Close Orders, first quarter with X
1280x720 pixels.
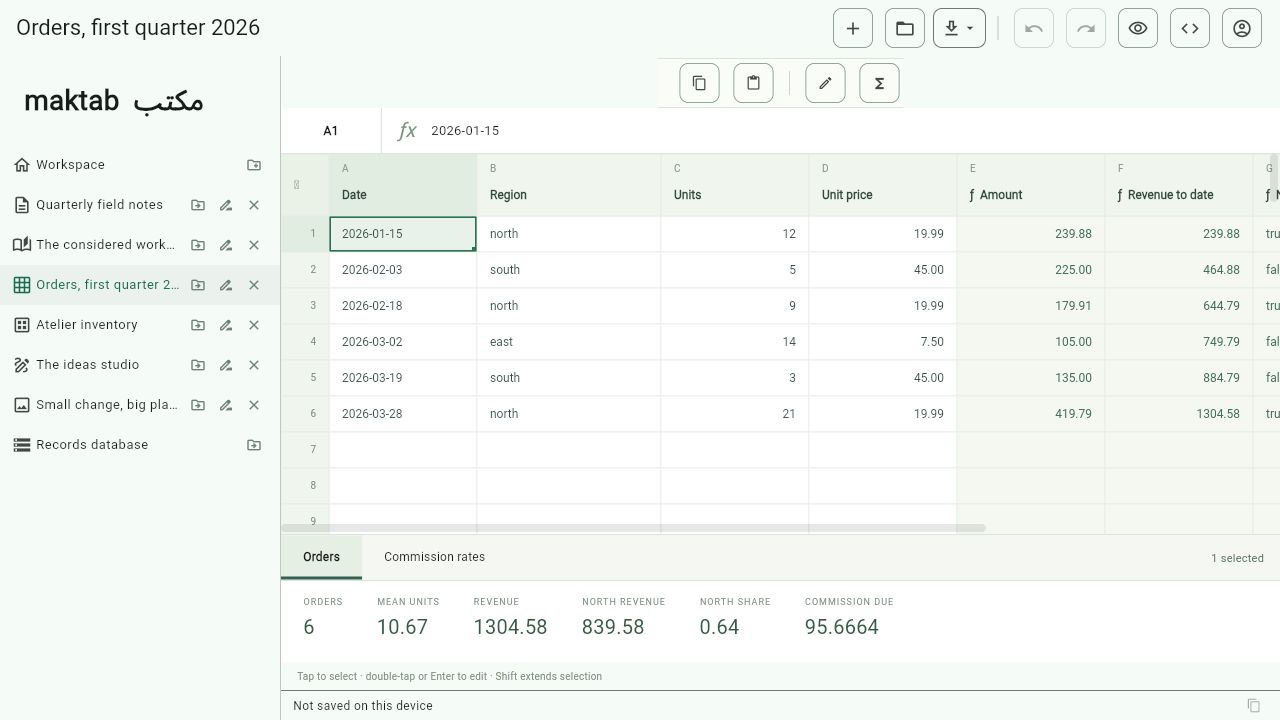click(x=254, y=285)
